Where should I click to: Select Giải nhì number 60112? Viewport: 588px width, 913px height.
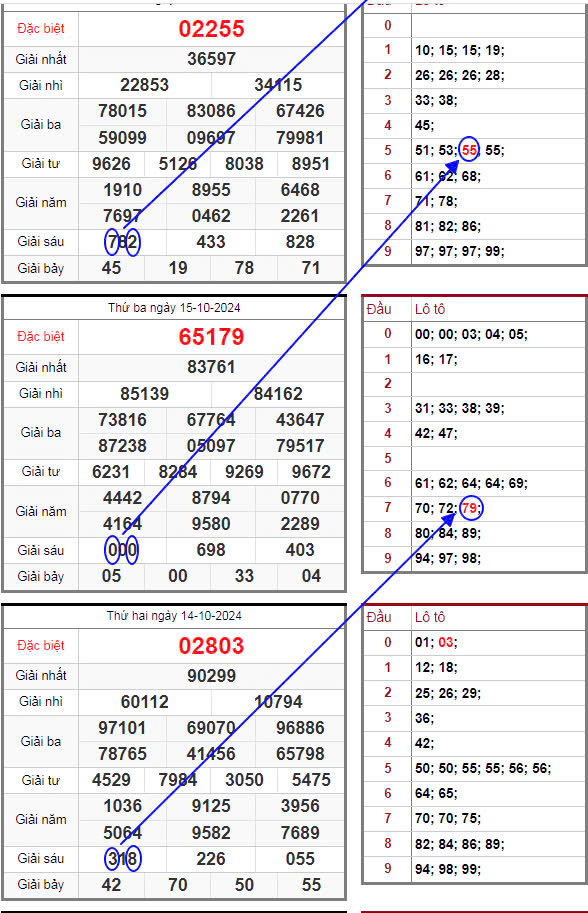click(144, 702)
